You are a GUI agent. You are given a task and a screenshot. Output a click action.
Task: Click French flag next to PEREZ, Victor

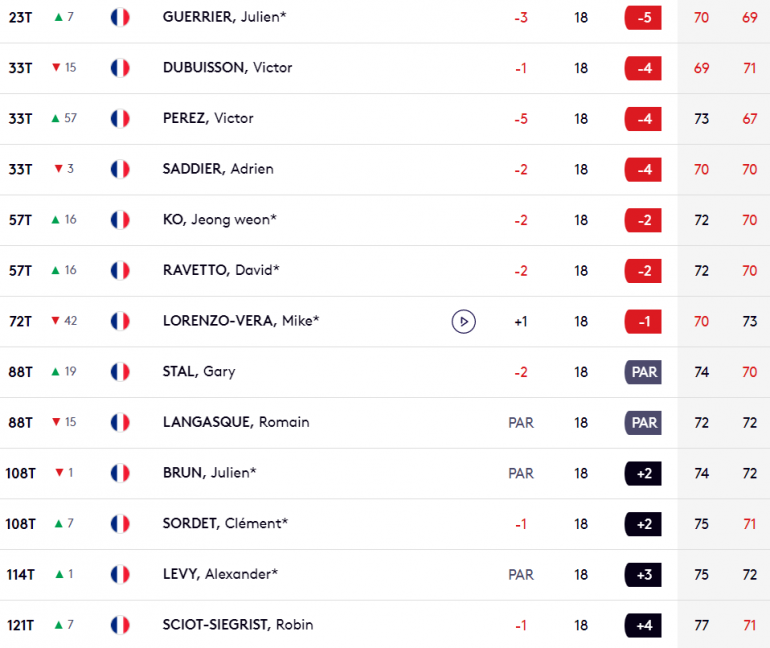point(120,118)
